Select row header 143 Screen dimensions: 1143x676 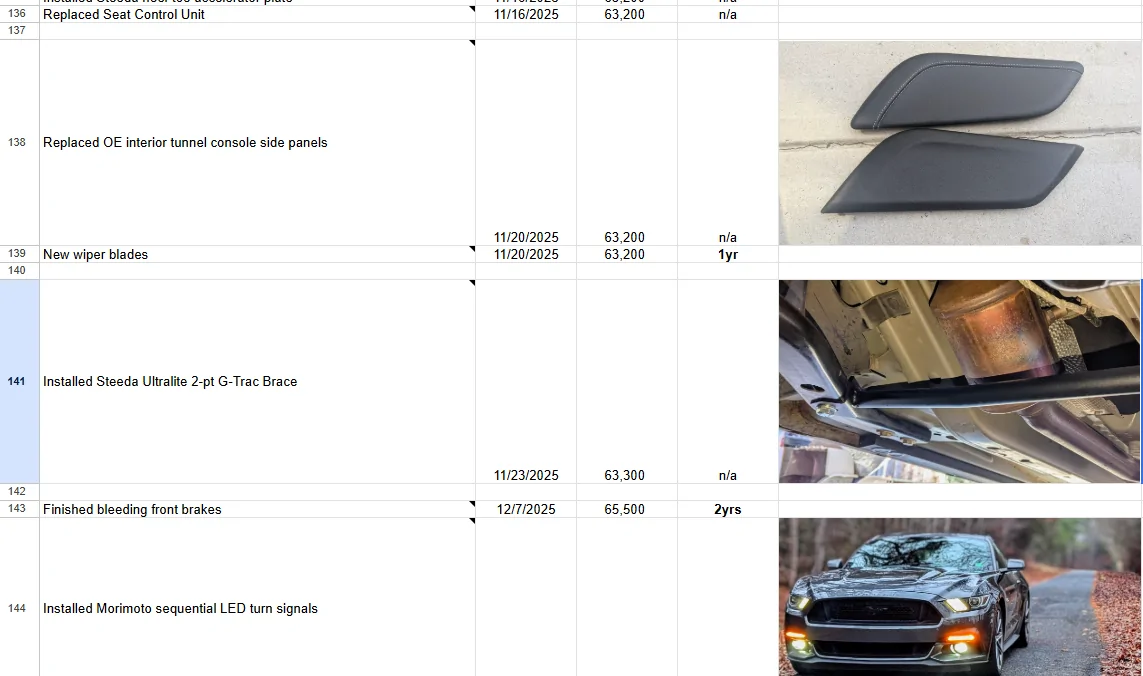(x=19, y=509)
